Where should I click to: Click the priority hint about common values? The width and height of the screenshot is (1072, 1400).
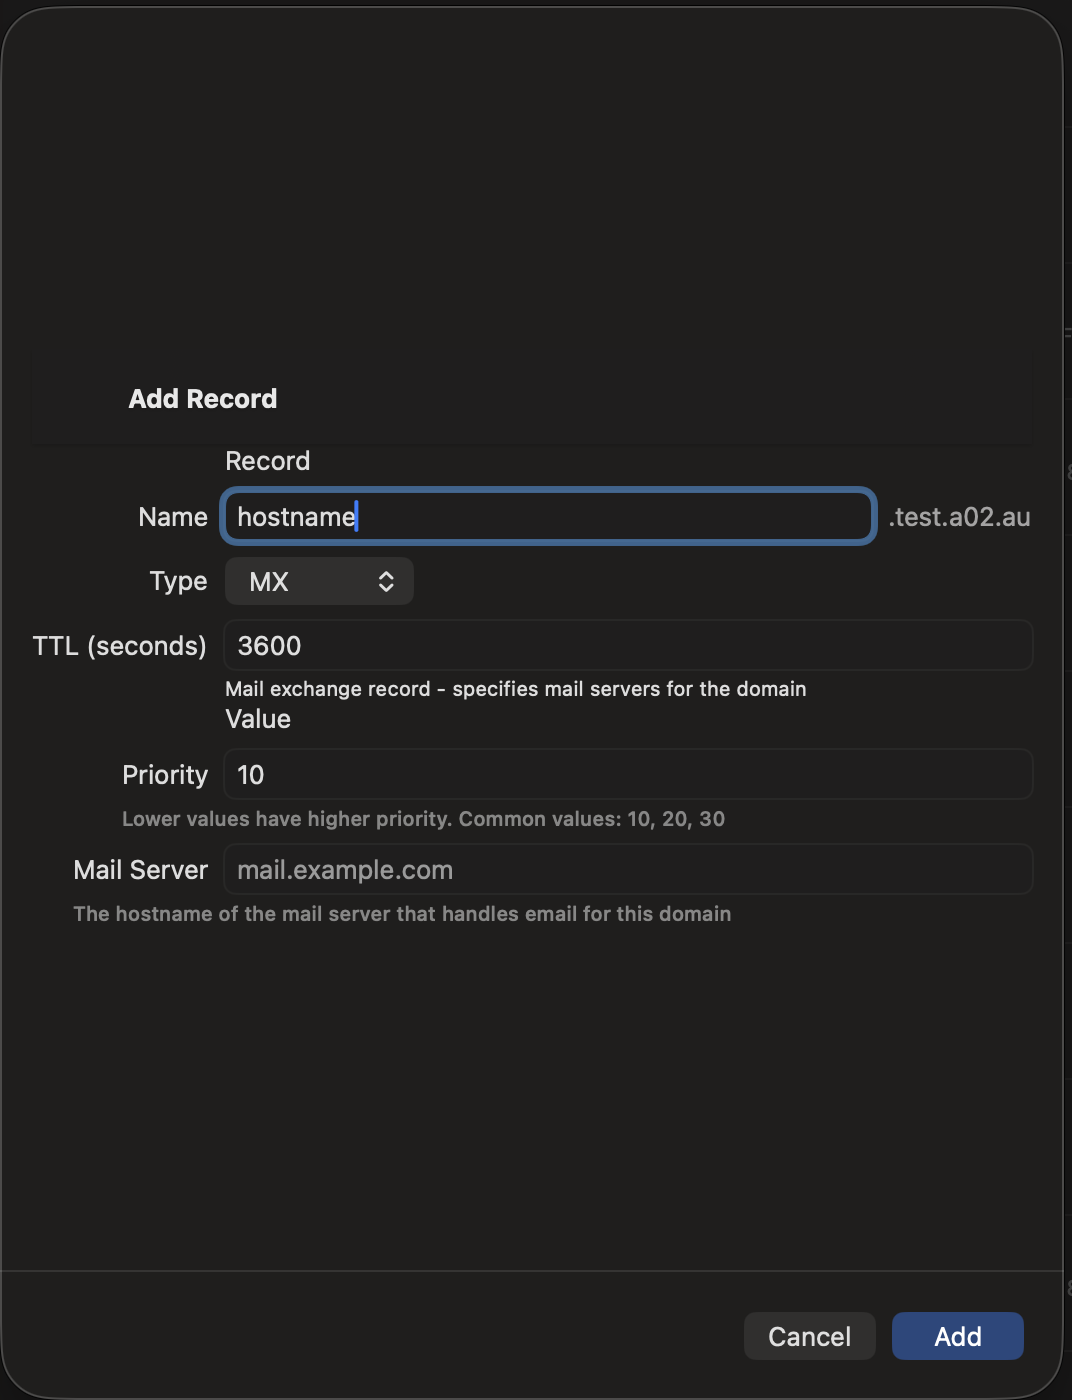click(423, 818)
